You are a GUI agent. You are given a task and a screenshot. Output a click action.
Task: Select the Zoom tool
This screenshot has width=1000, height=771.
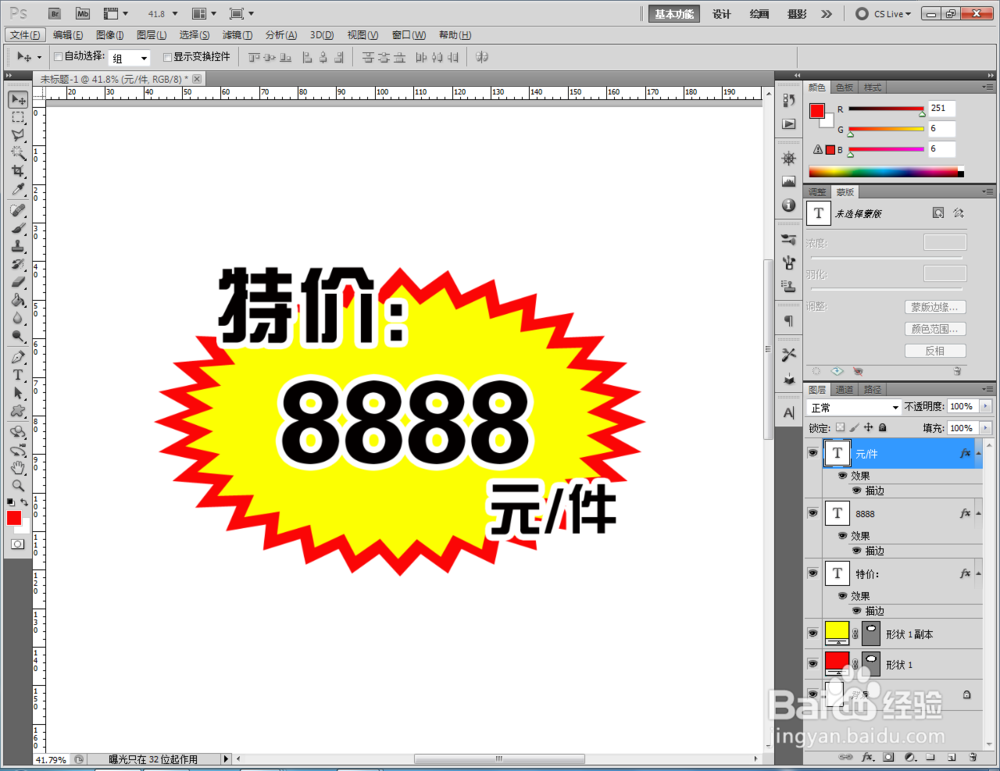pyautogui.click(x=17, y=483)
